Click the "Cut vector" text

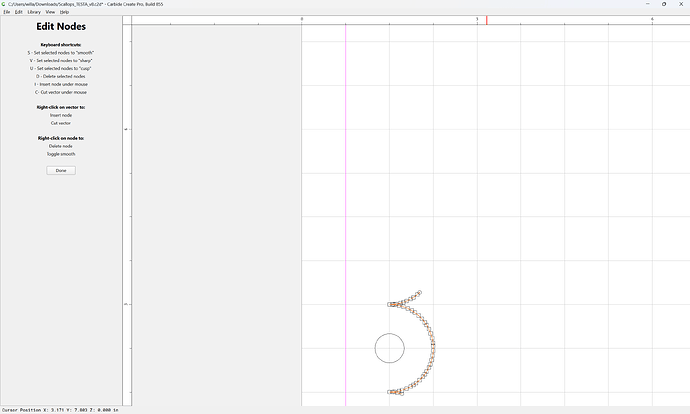pos(61,123)
